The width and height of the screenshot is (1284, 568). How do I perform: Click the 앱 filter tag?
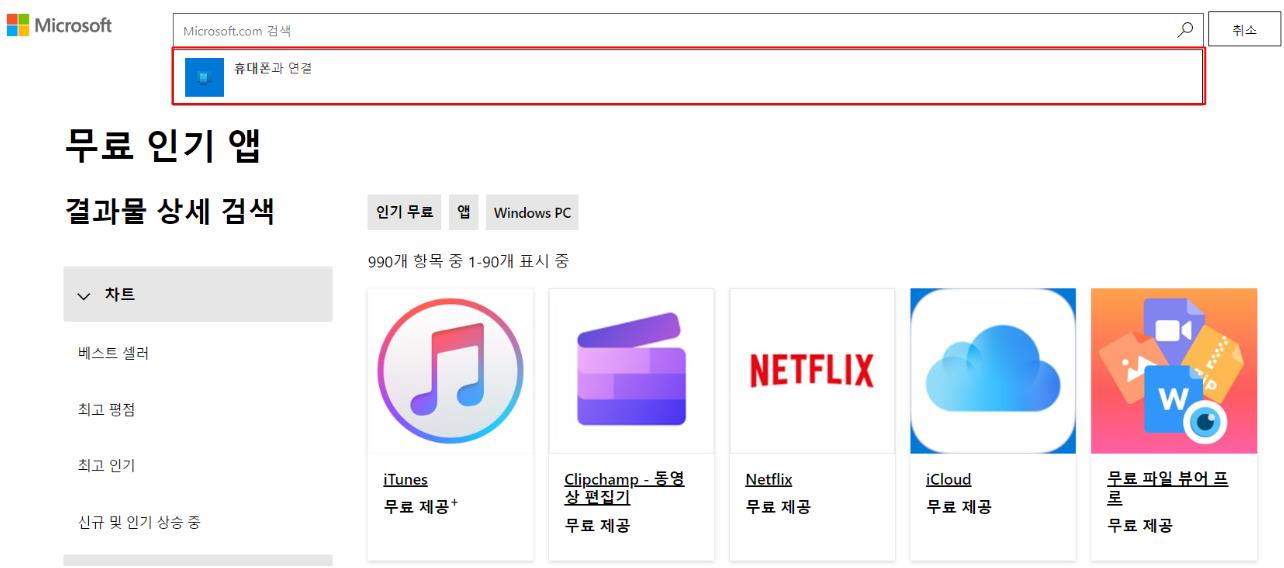coord(464,212)
